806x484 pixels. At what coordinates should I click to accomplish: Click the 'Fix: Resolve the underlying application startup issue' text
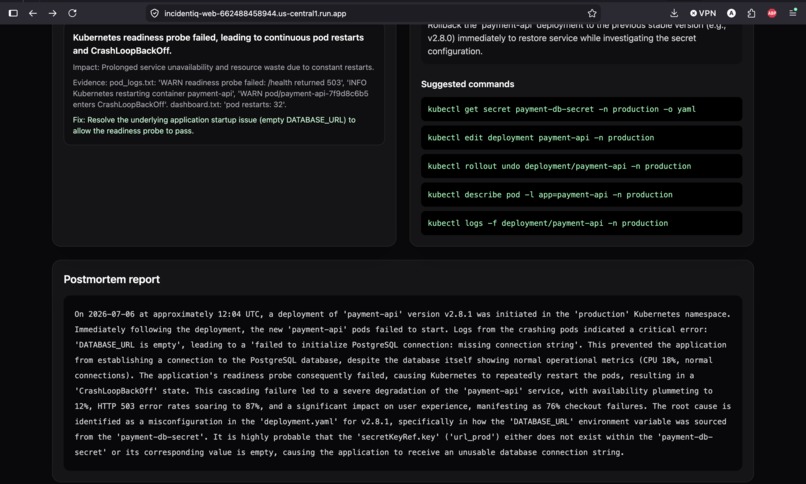[214, 125]
